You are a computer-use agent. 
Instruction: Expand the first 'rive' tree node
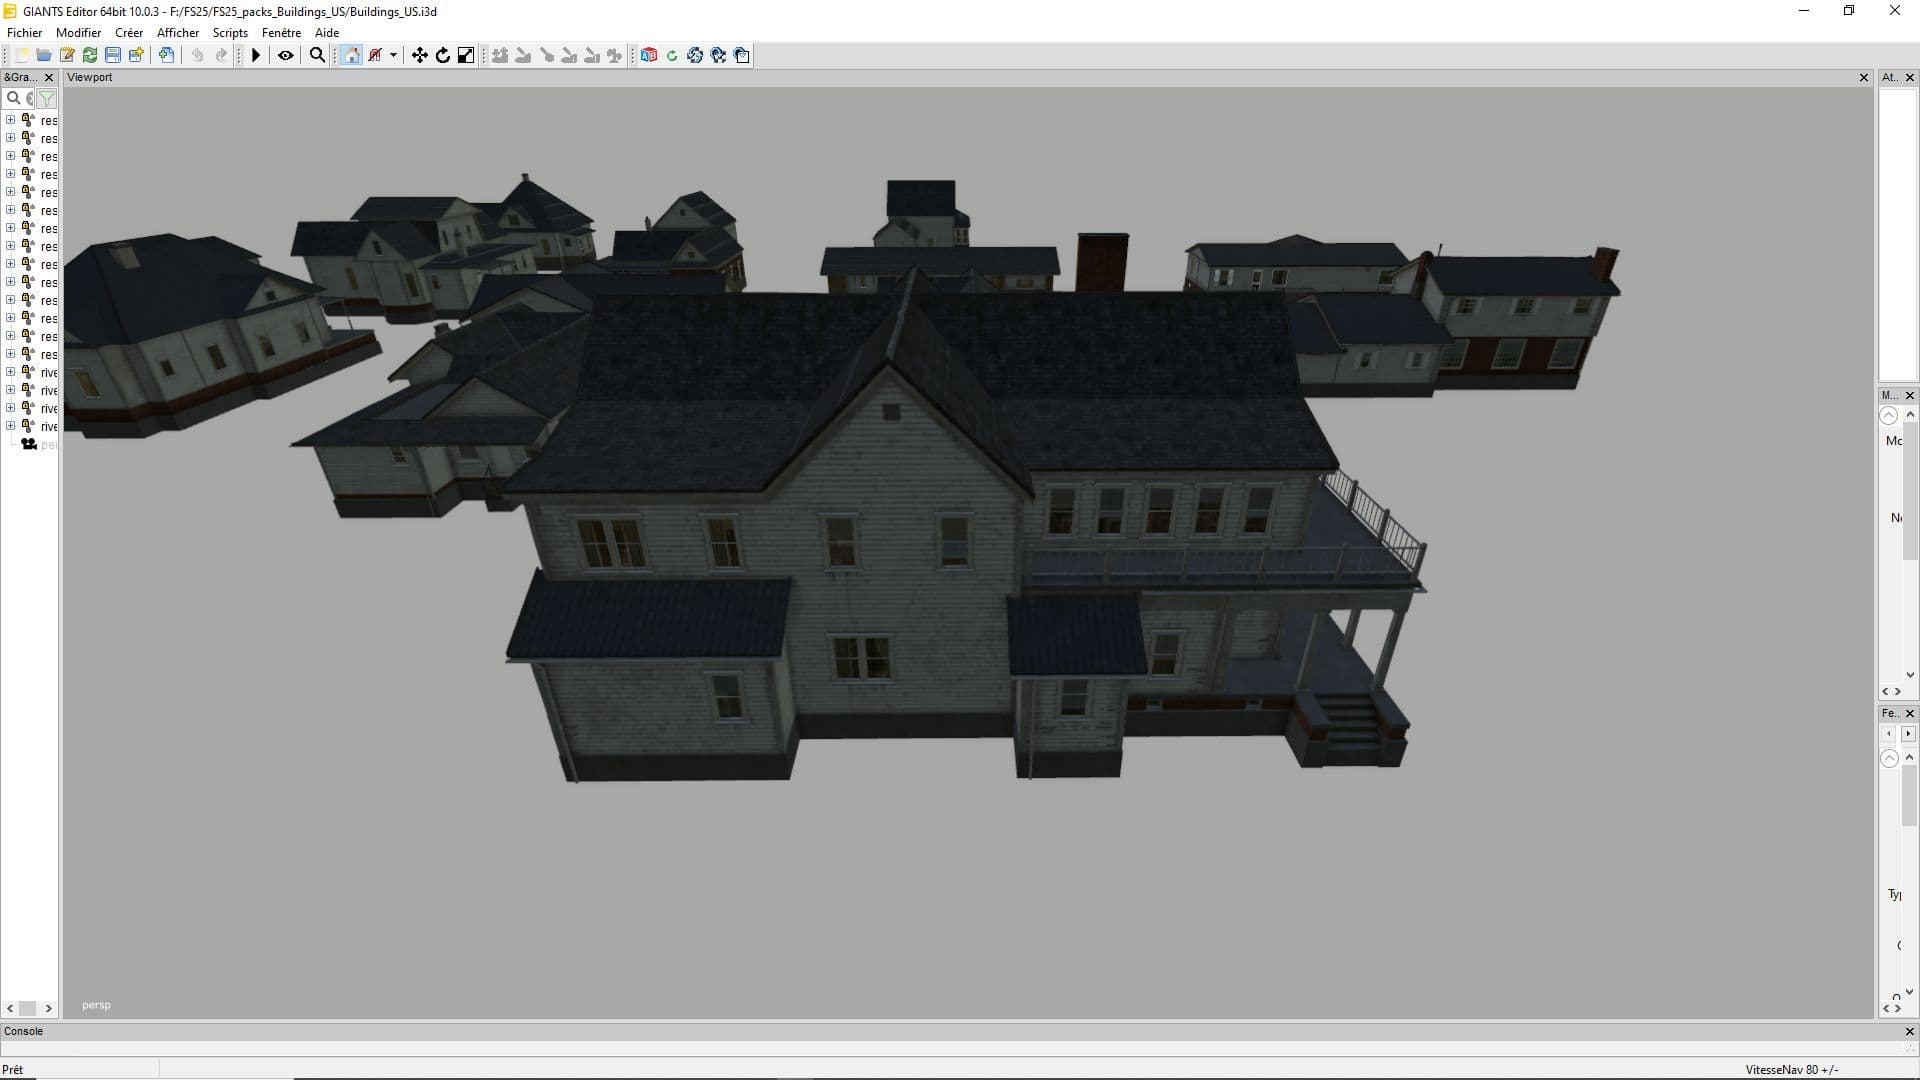[x=10, y=372]
